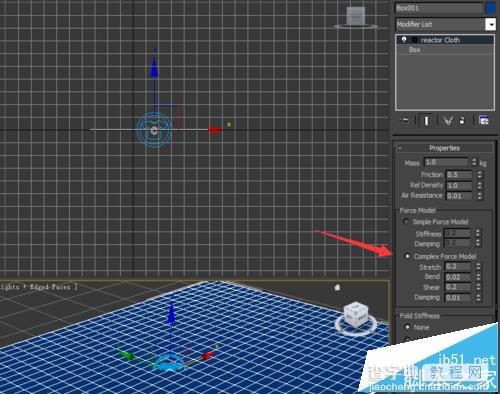Select the reactor Cloth modifier in stack

[x=445, y=40]
